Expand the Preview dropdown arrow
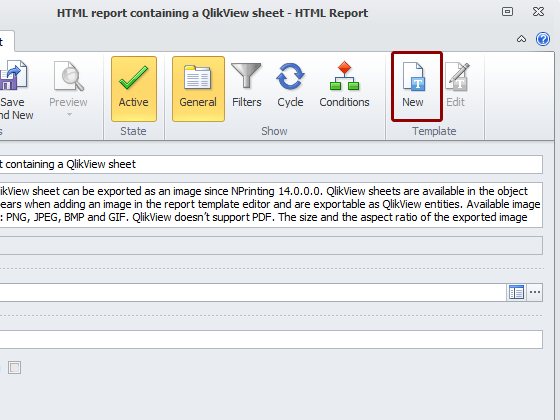 coord(69,115)
